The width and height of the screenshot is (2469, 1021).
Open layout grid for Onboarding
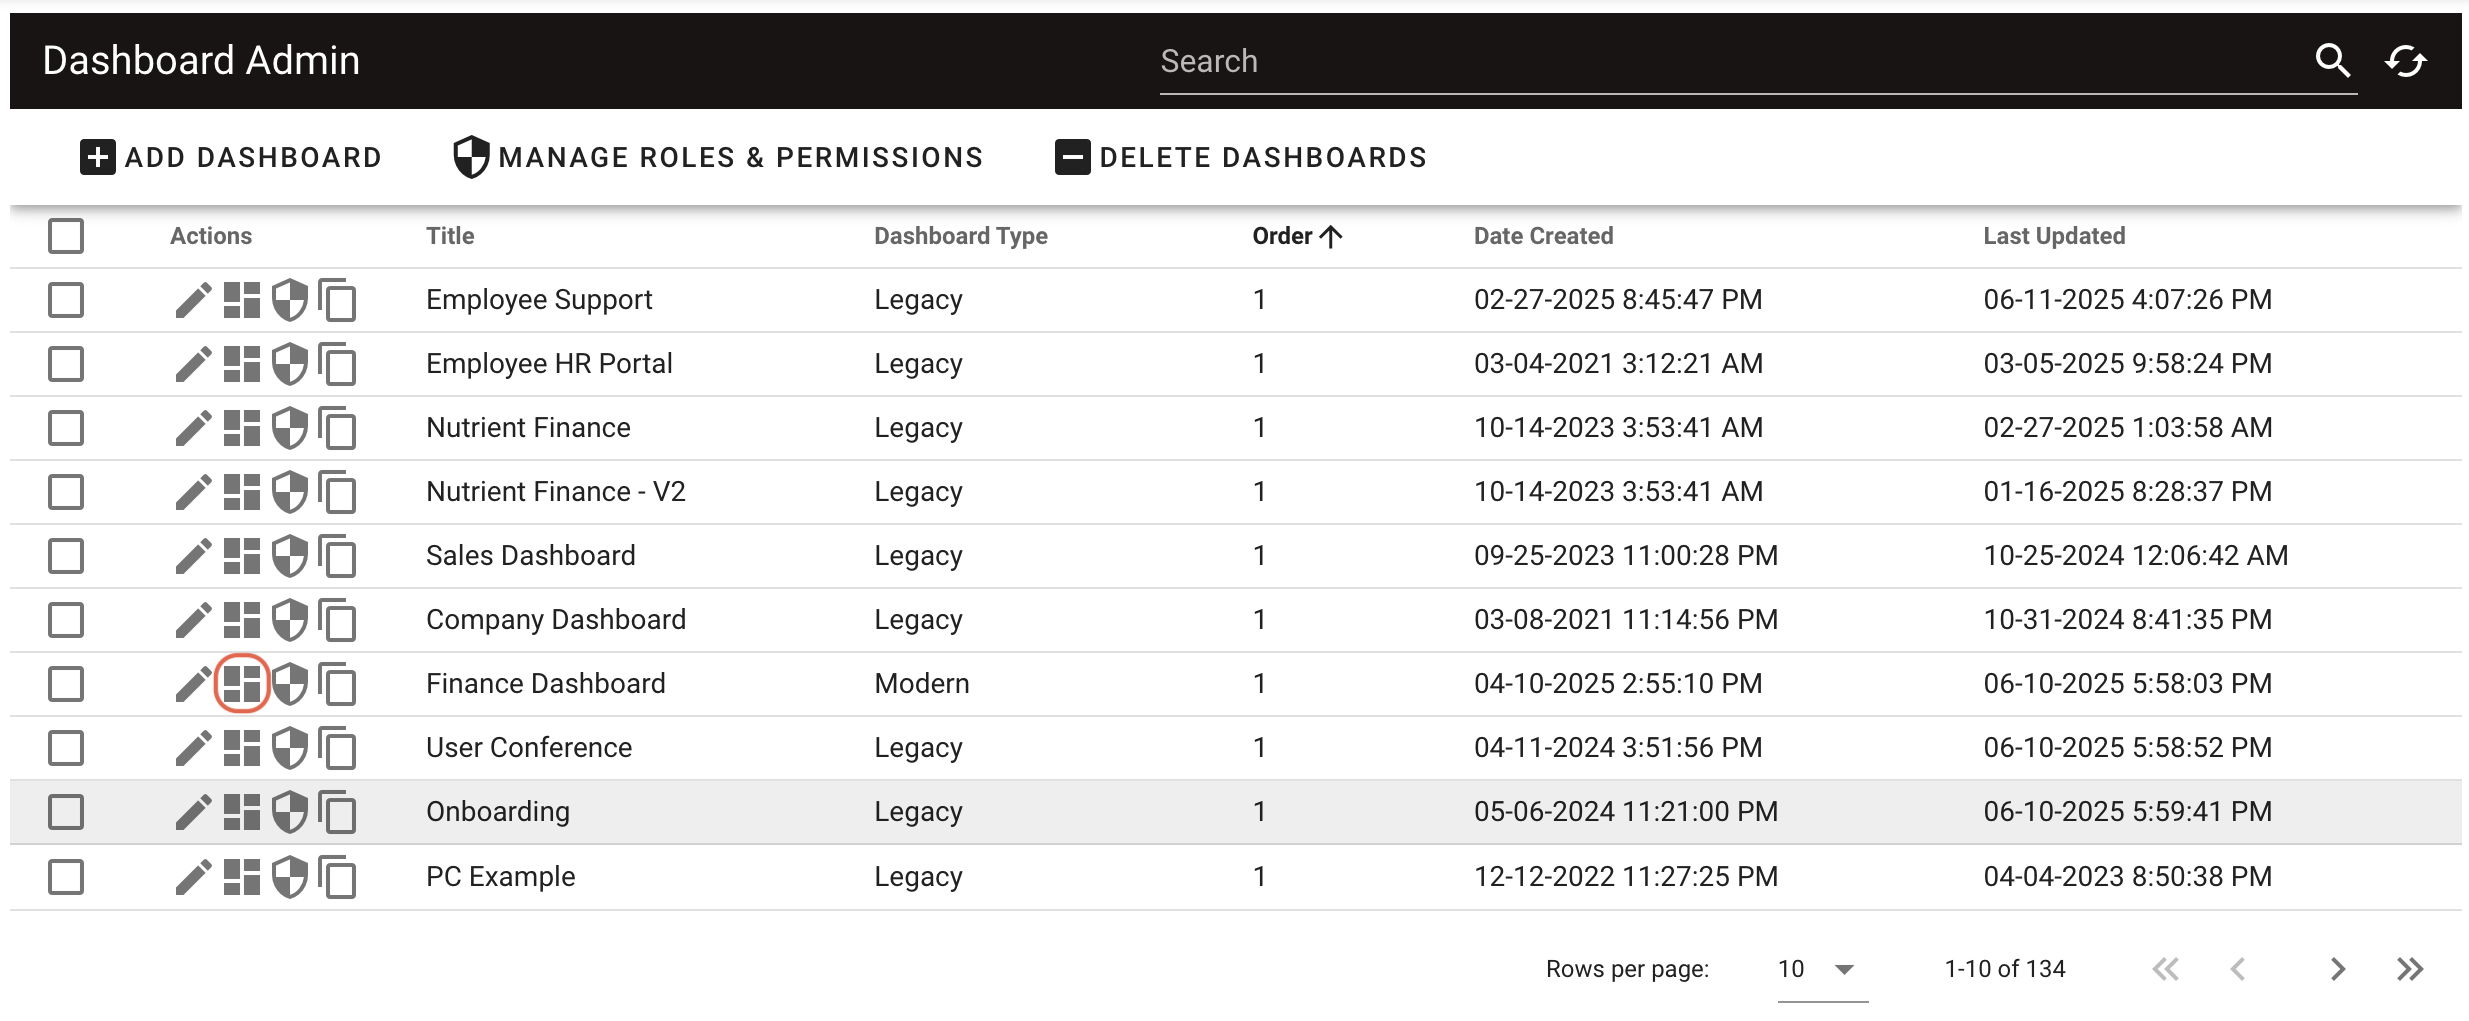coord(242,812)
